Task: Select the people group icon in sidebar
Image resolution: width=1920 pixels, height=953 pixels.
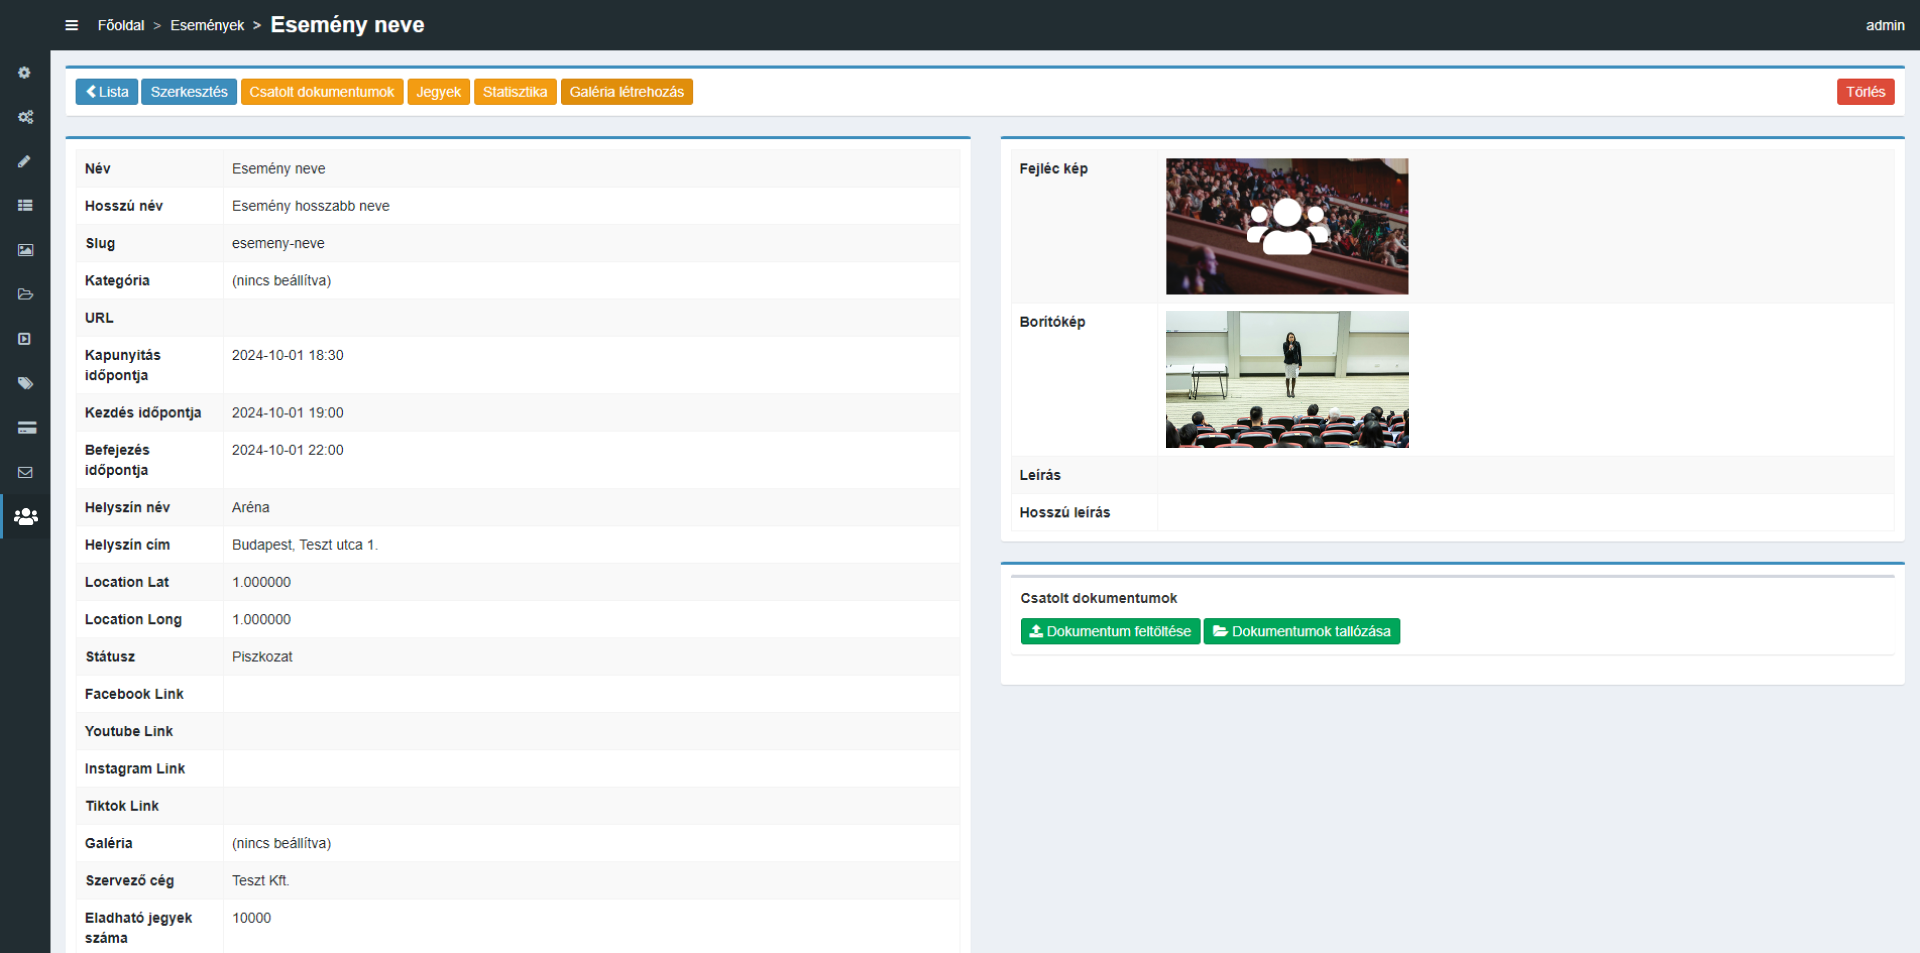Action: click(x=25, y=517)
